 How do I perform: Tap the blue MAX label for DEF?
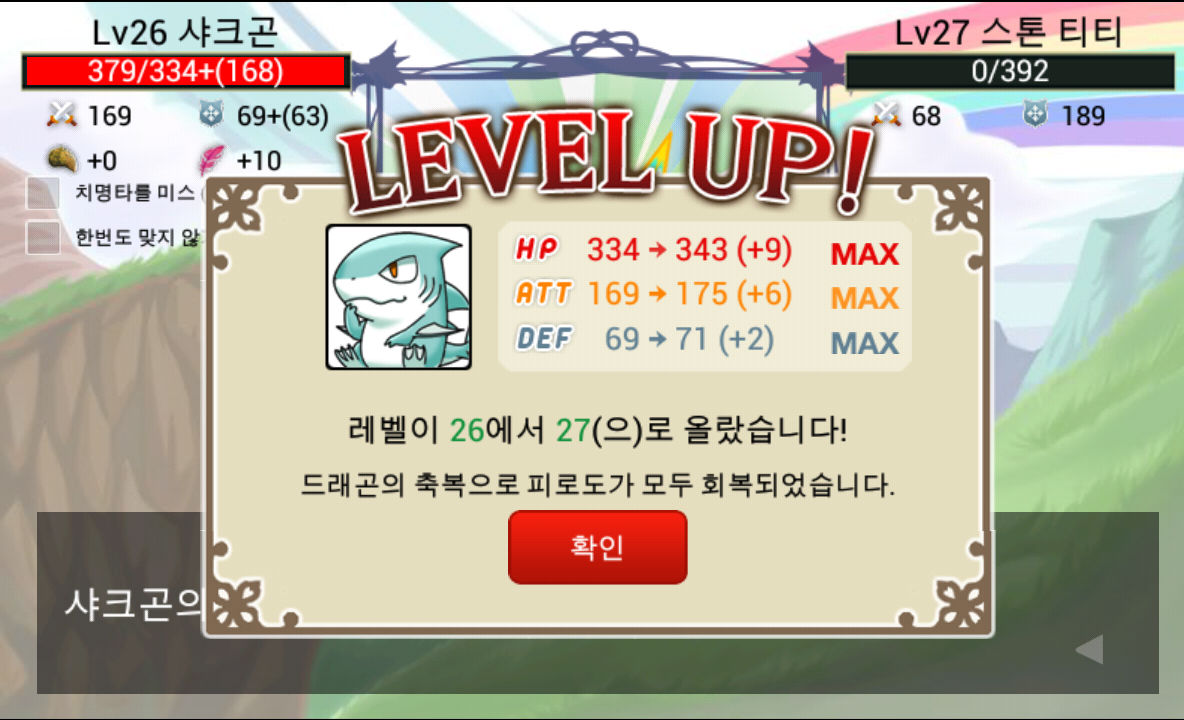(x=865, y=343)
